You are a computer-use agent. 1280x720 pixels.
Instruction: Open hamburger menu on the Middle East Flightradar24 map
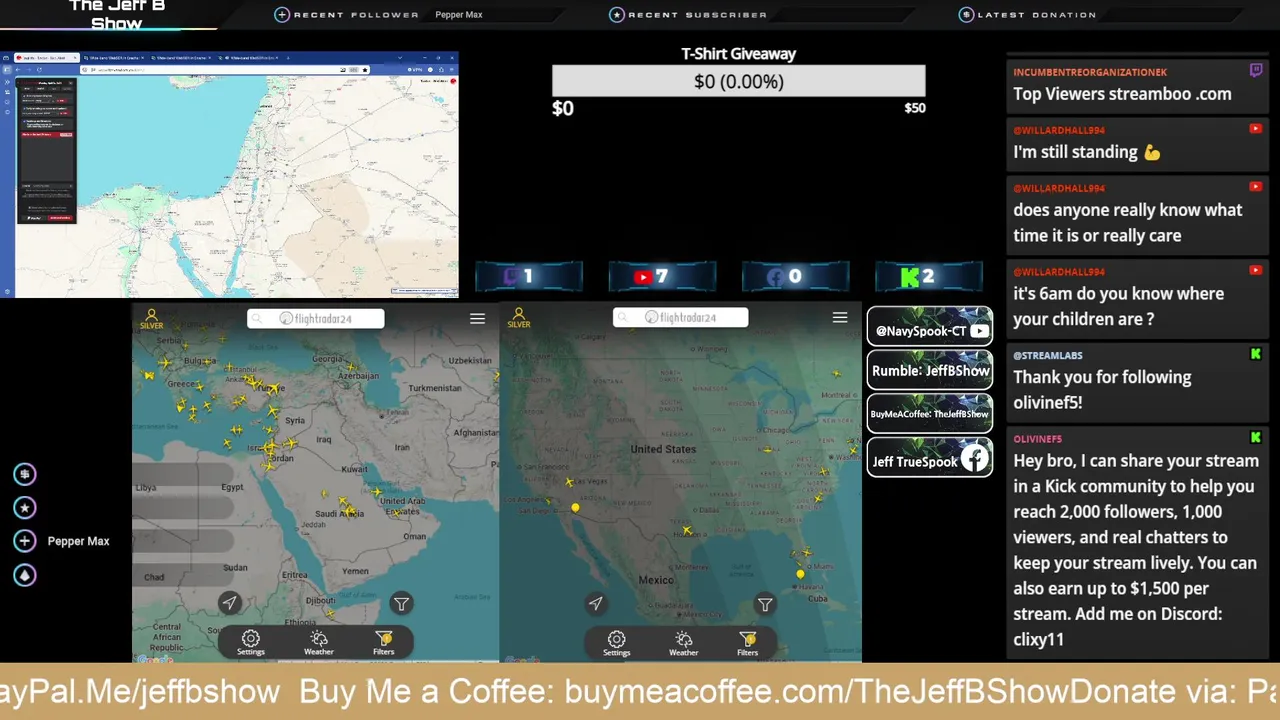click(x=477, y=318)
